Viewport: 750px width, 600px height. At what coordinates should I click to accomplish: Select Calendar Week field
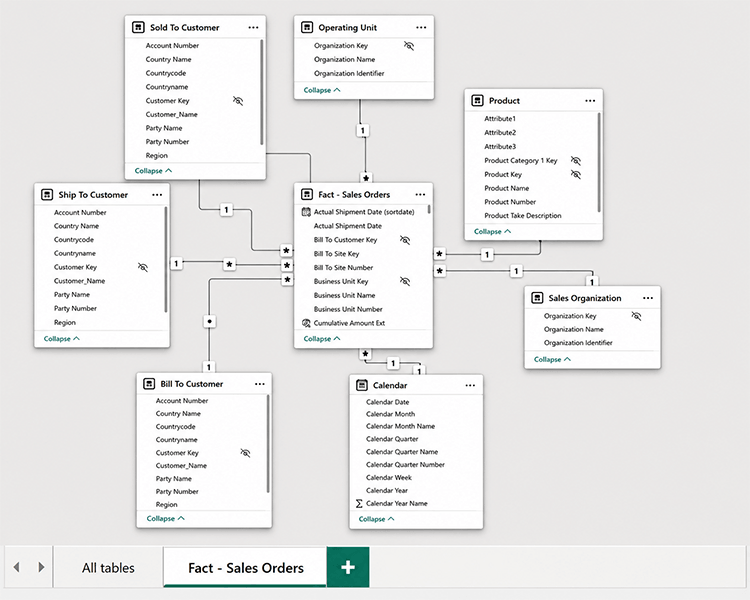(x=388, y=478)
